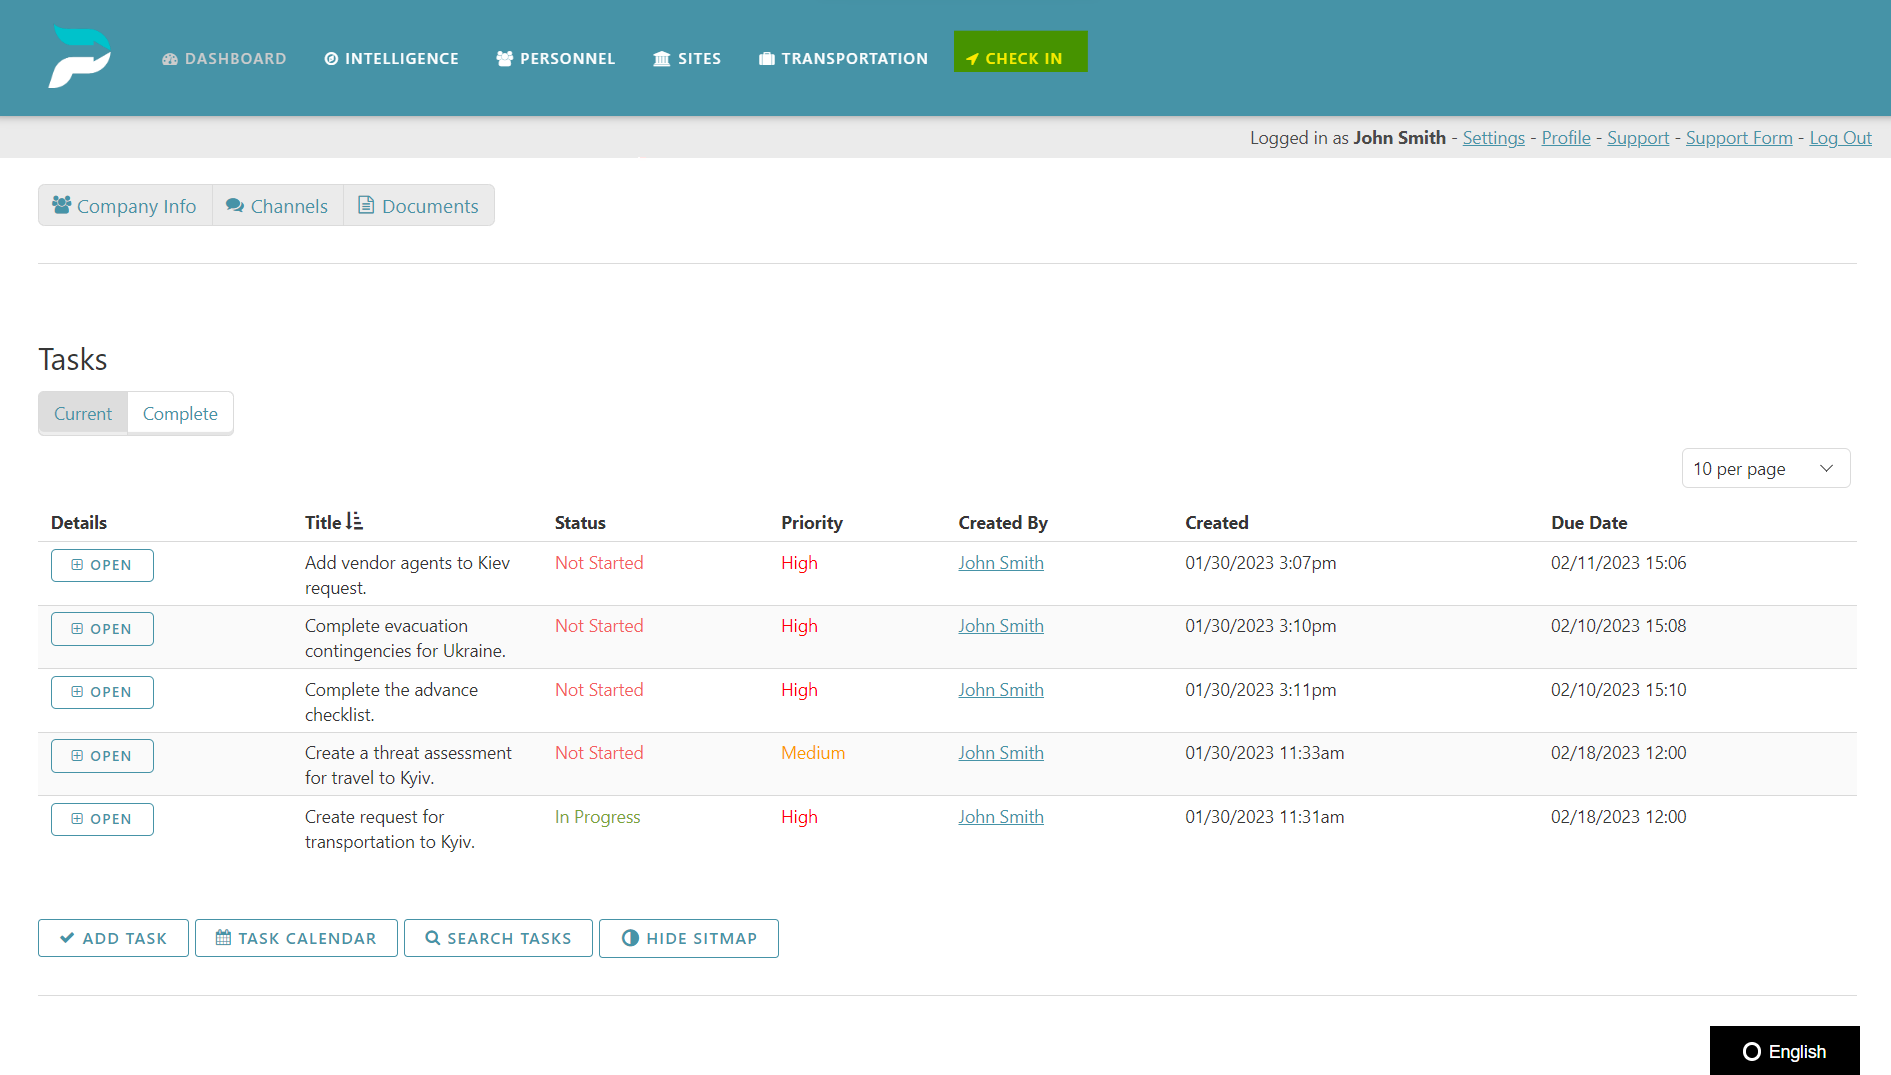1891x1075 pixels.
Task: Open the Dashboard section
Action: tap(223, 58)
